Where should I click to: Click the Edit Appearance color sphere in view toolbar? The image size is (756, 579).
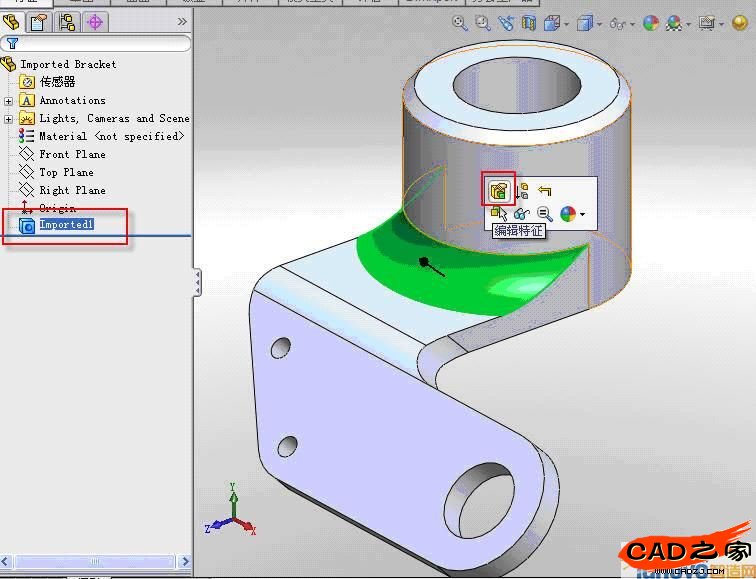click(651, 23)
